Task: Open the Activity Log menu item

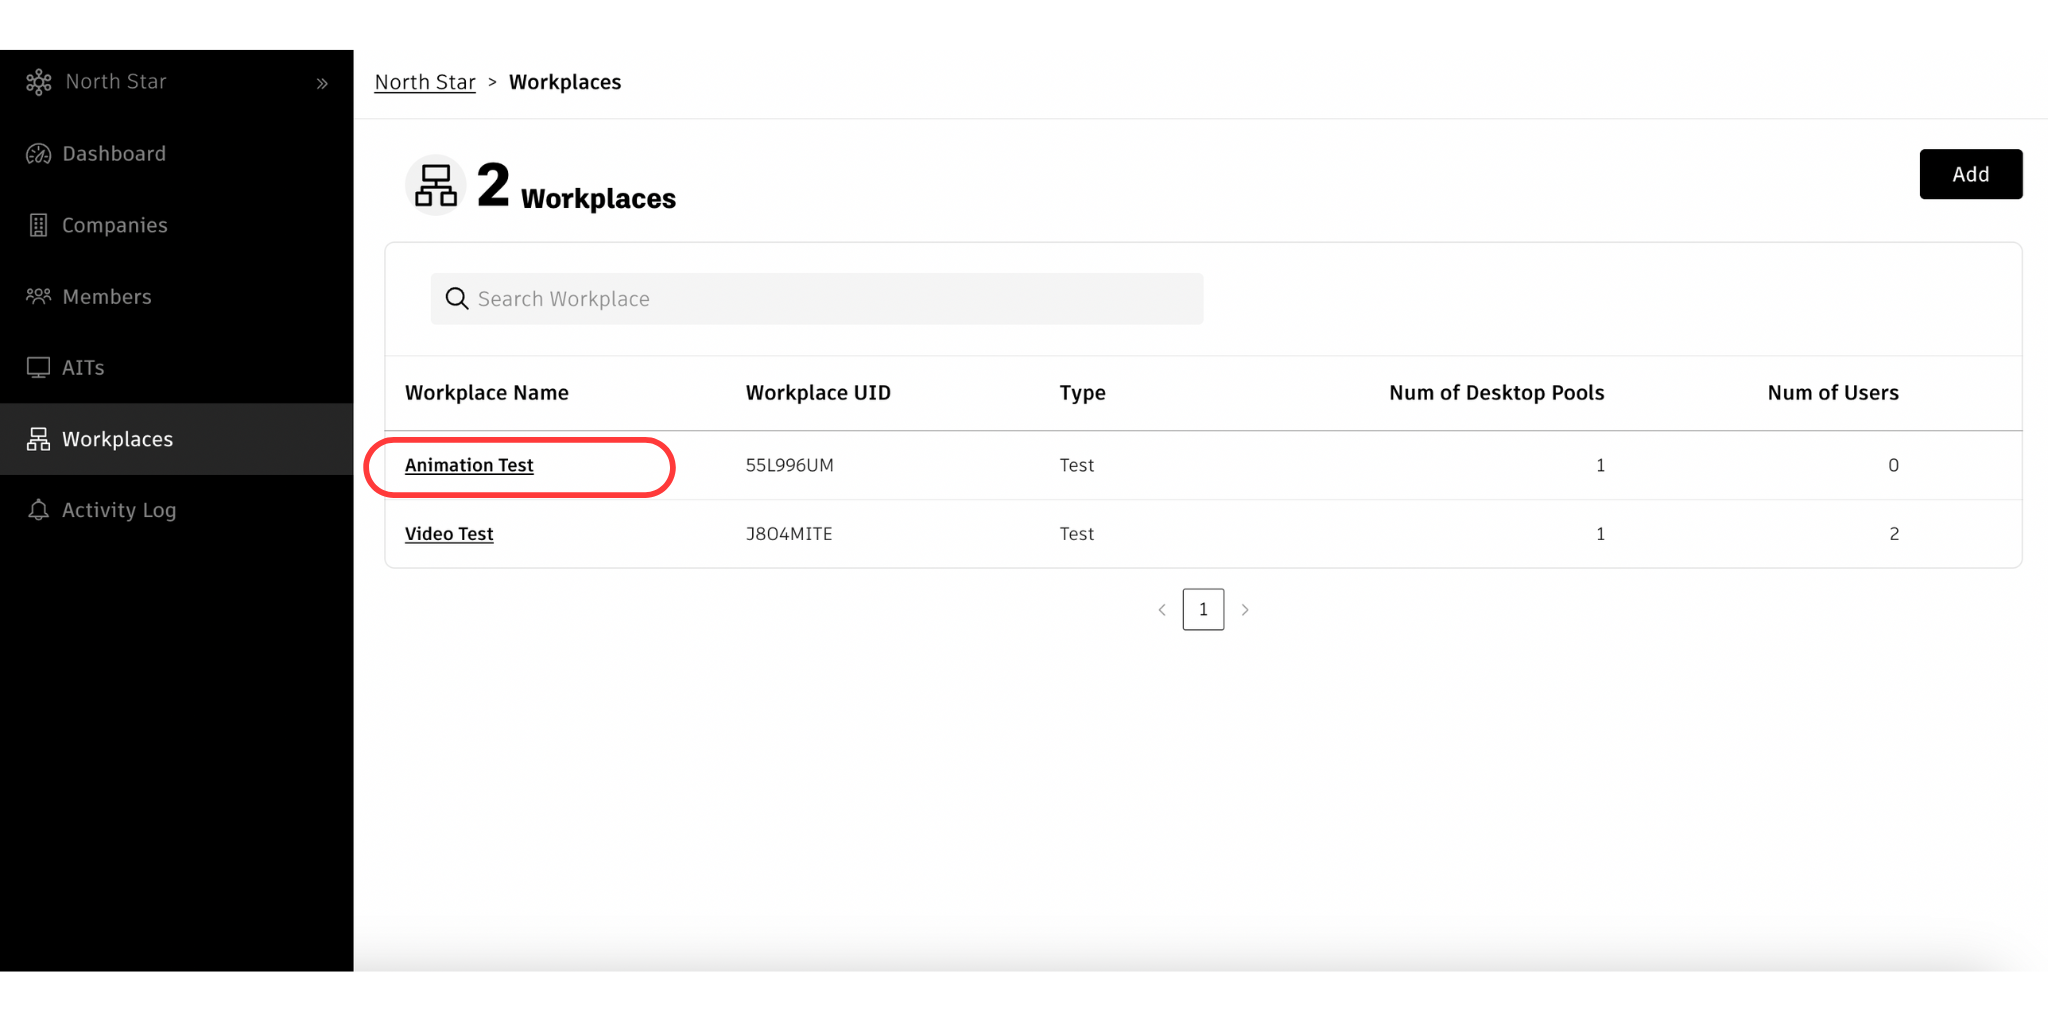Action: [x=119, y=510]
